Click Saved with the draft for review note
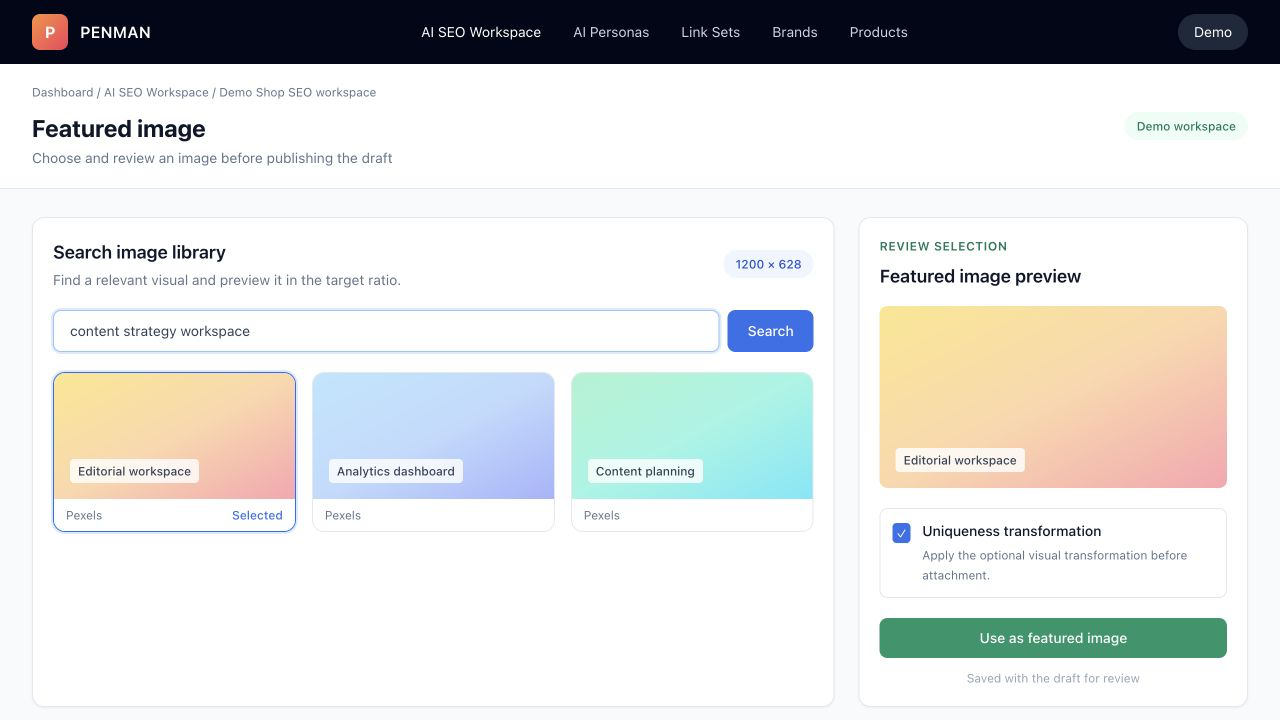1280x720 pixels. coord(1053,678)
